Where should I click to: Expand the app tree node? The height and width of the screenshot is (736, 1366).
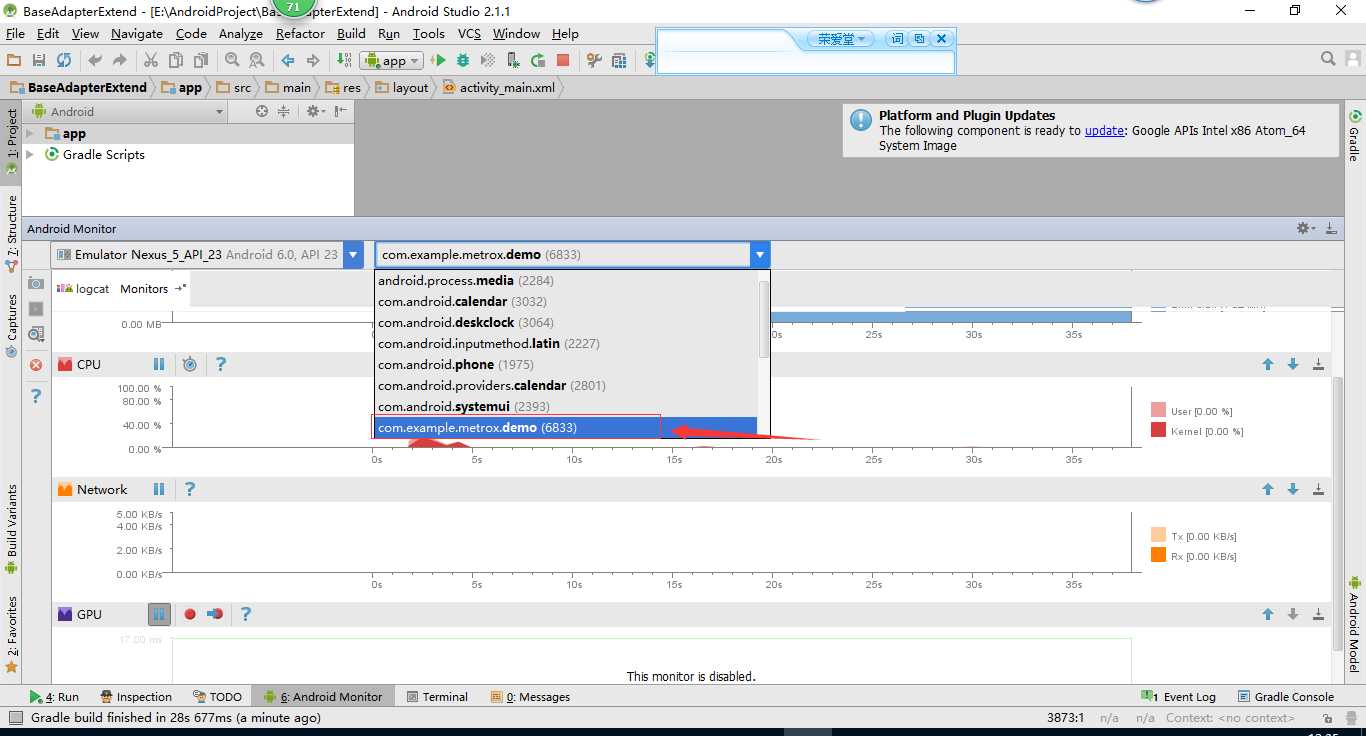30,133
